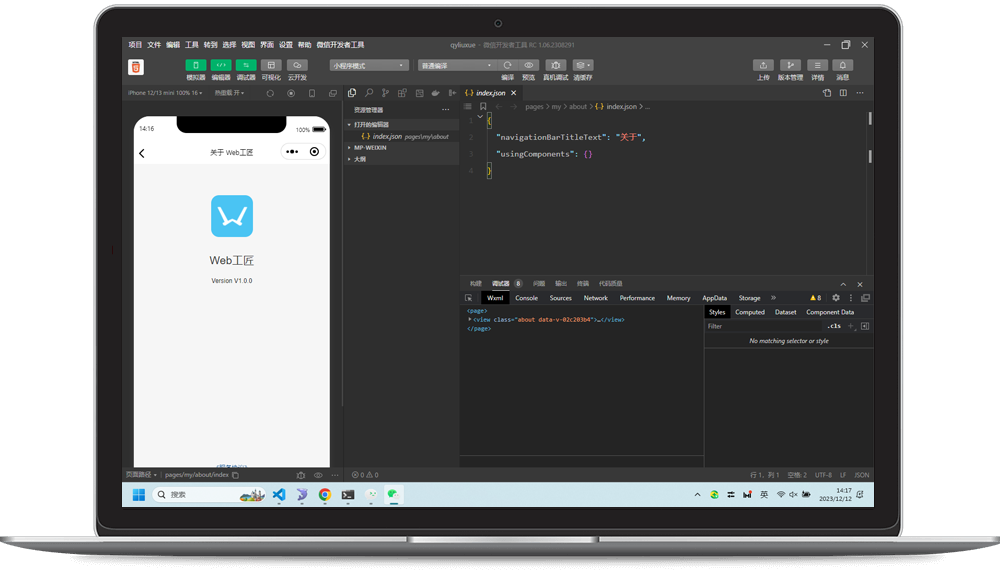Viewport: 1000px width, 571px height.
Task: Click the upload (上传) icon
Action: (x=763, y=65)
